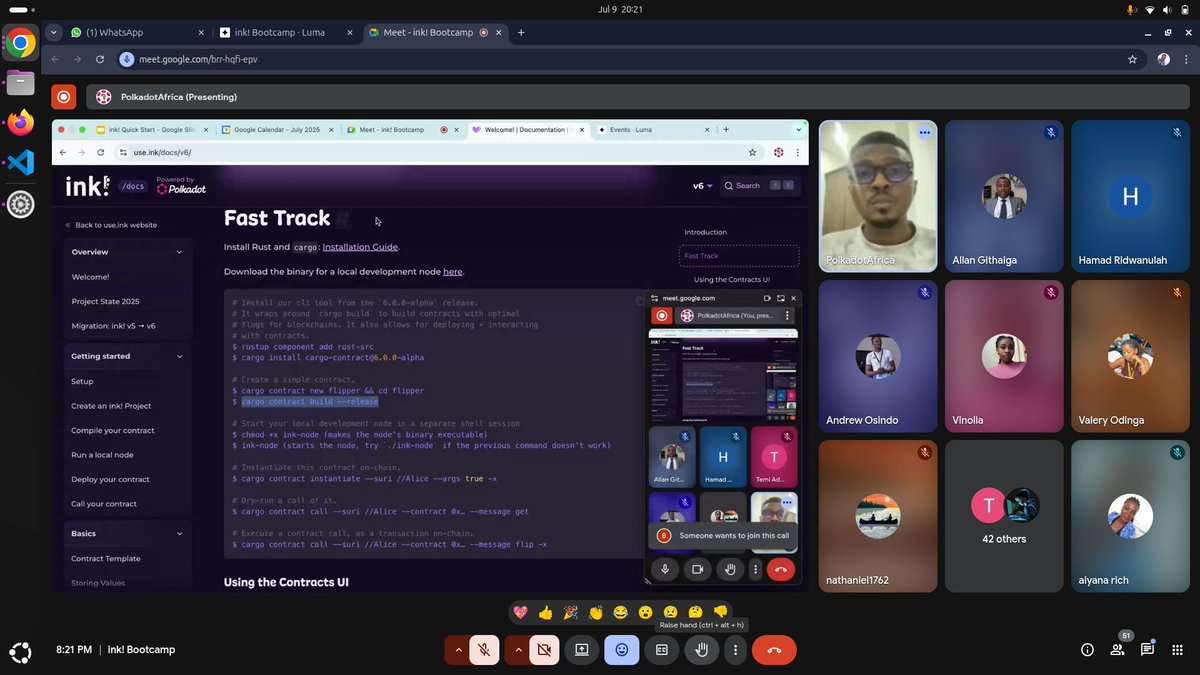The width and height of the screenshot is (1200, 675).
Task: Open the ink! Bootcamp Luma tab
Action: [x=280, y=32]
